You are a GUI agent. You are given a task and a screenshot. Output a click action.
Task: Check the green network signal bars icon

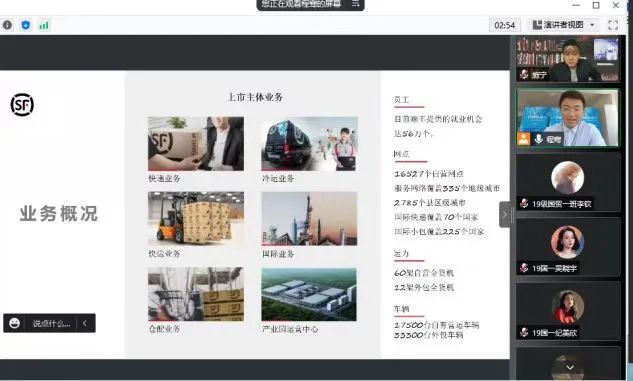pos(44,25)
